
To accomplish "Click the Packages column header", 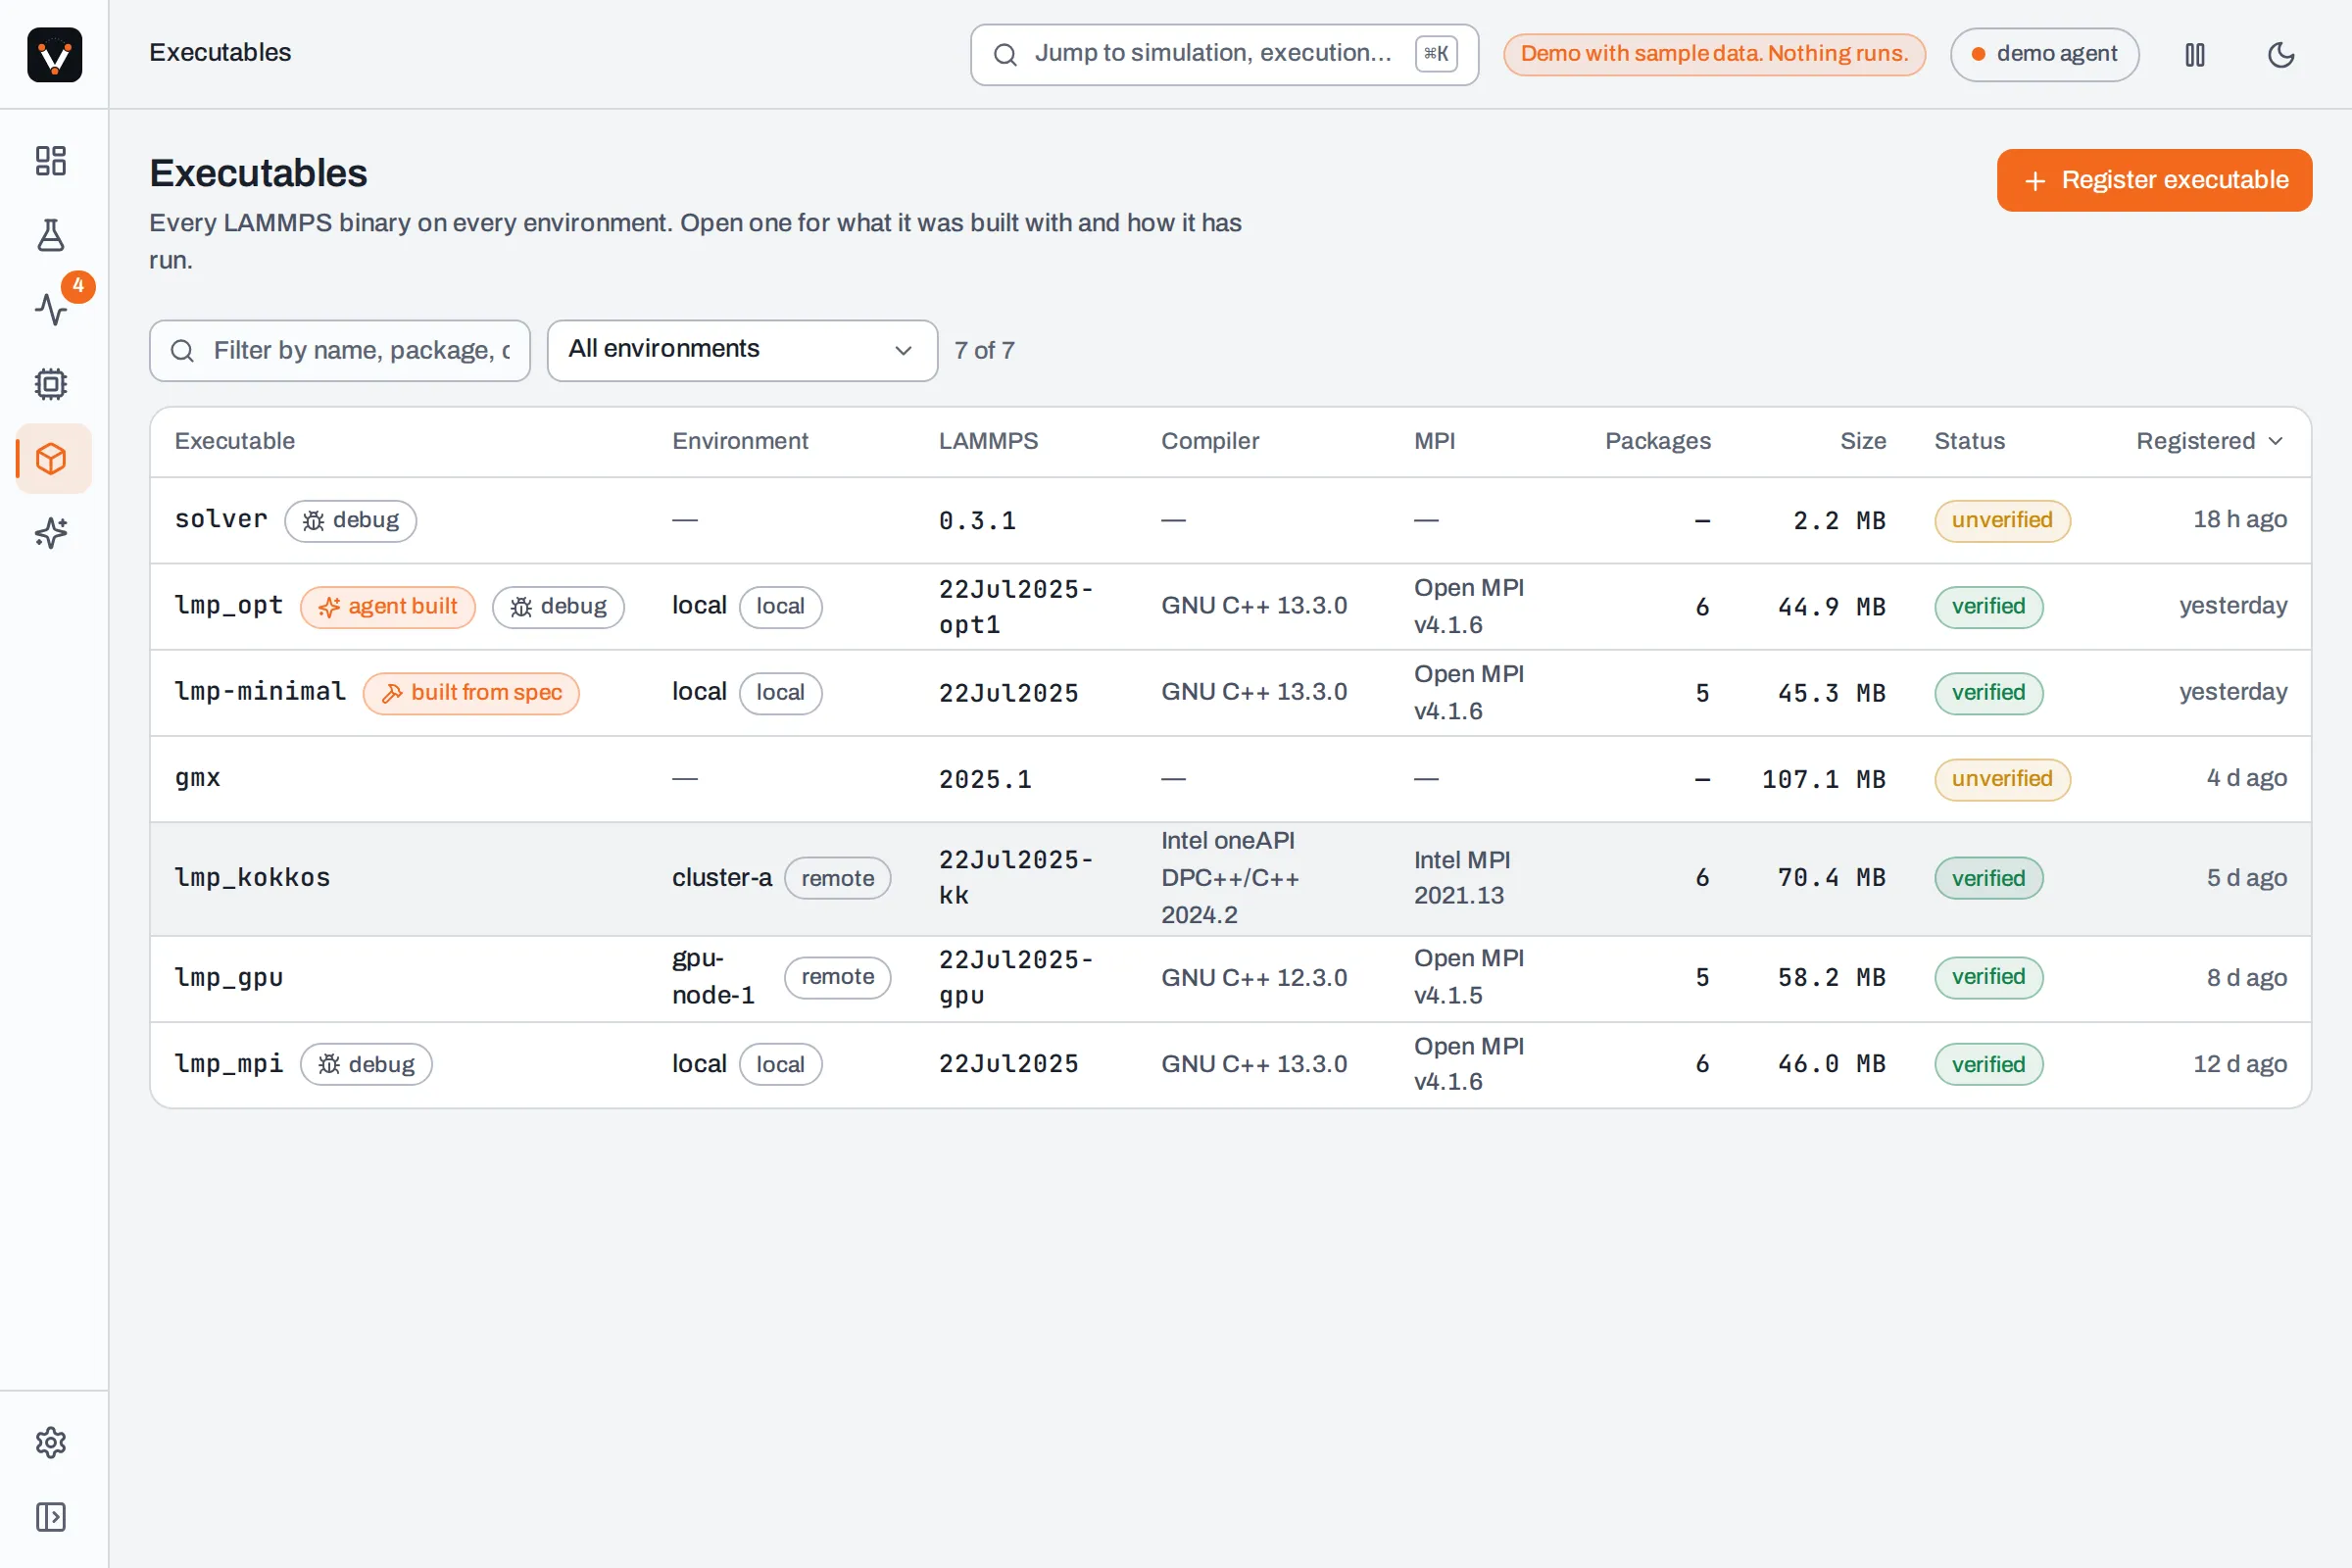I will 1658,441.
